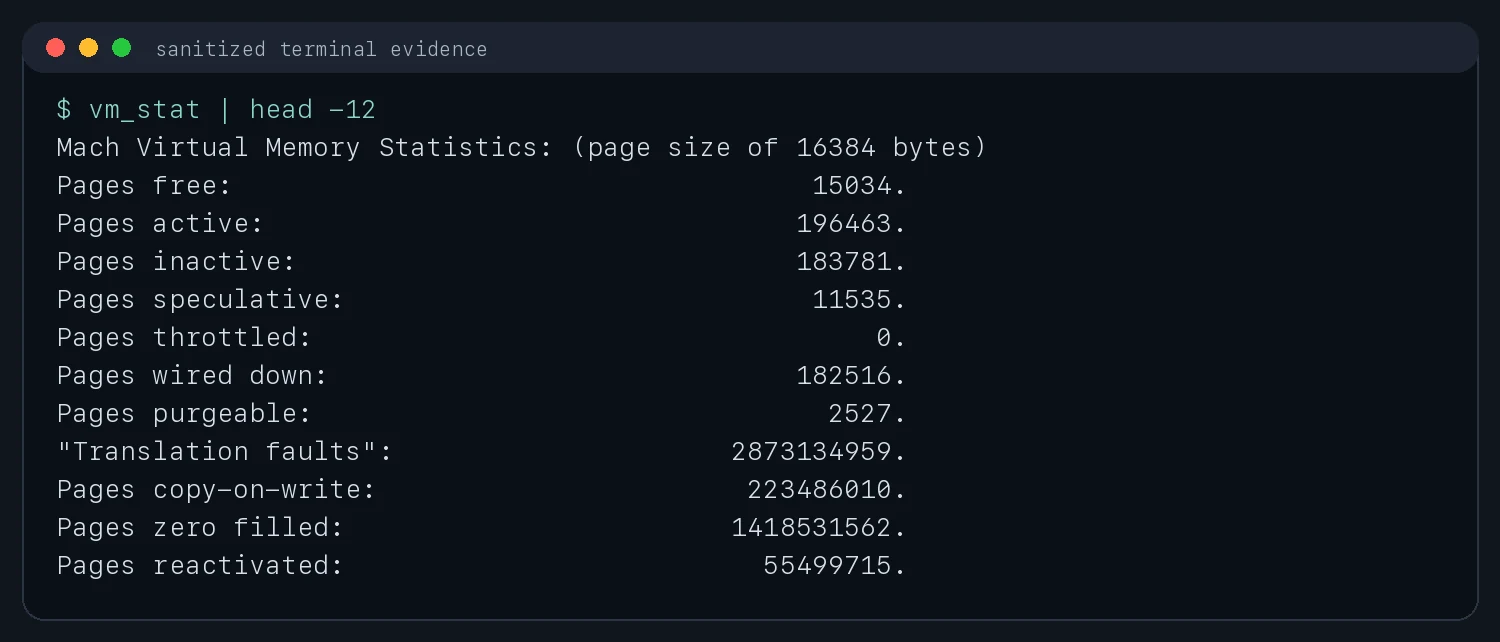This screenshot has width=1500, height=642.
Task: Click the value '1418531562.'
Action: (x=819, y=528)
